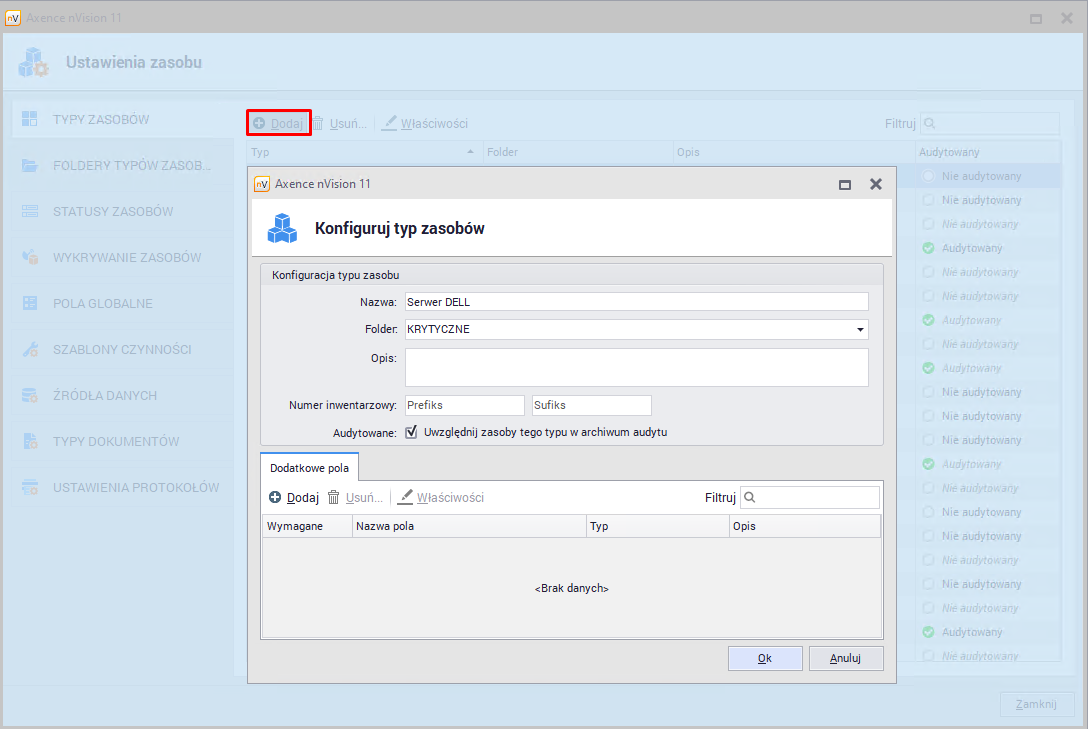This screenshot has height=729, width=1088.
Task: Open the Wykrywanie zasobów sidebar icon
Action: point(30,257)
